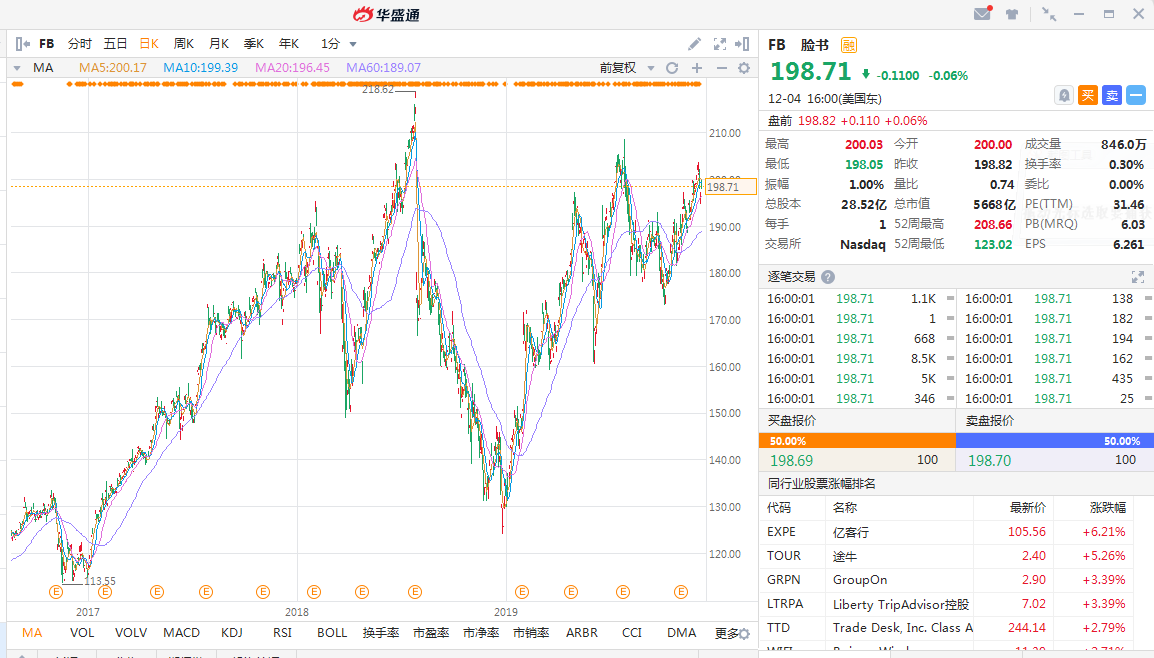Image resolution: width=1154 pixels, height=658 pixels.
Task: Switch to the 周K weekly chart tab
Action: click(184, 44)
